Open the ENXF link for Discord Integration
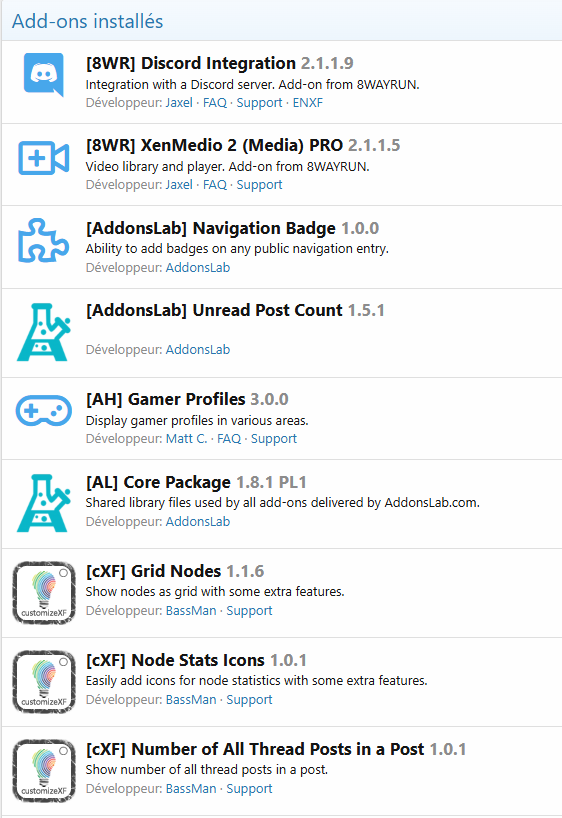Image resolution: width=562 pixels, height=818 pixels. pyautogui.click(x=307, y=103)
